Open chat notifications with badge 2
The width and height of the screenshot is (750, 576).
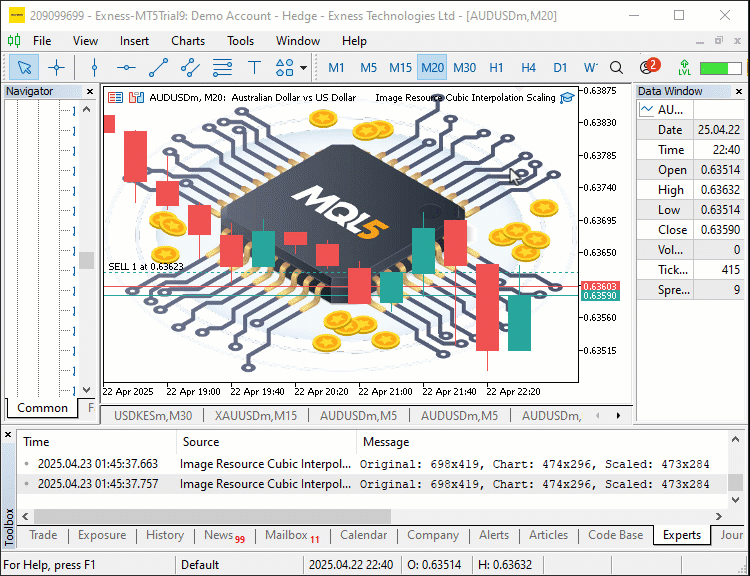tap(649, 66)
